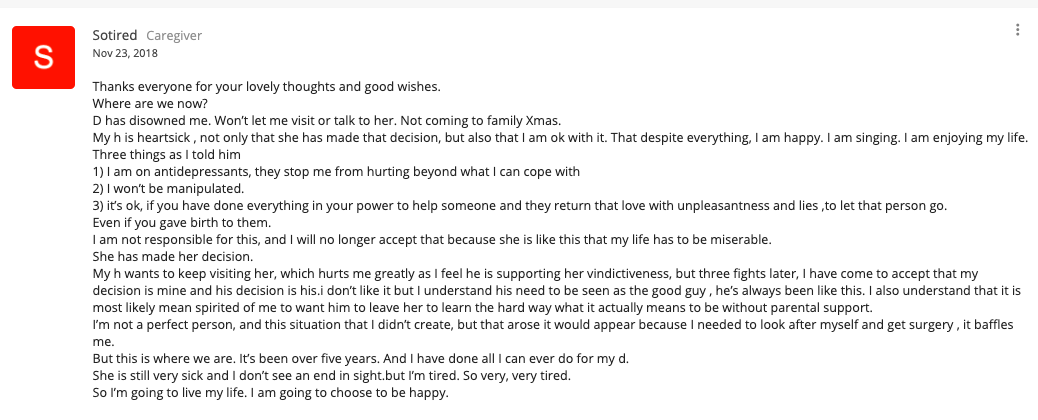Click list item 1 about antidepressants
1038x420 pixels.
click(336, 172)
